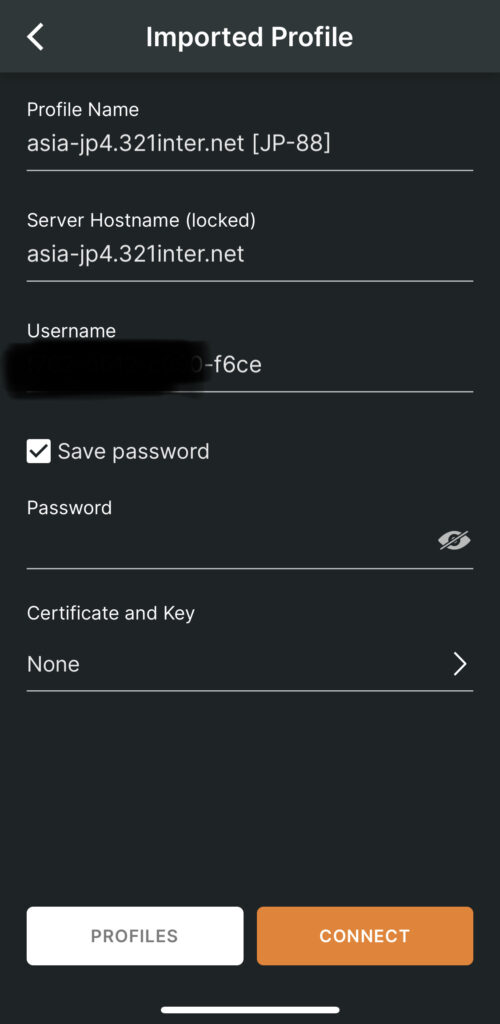
Task: Click the Profile Name label
Action: (83, 109)
